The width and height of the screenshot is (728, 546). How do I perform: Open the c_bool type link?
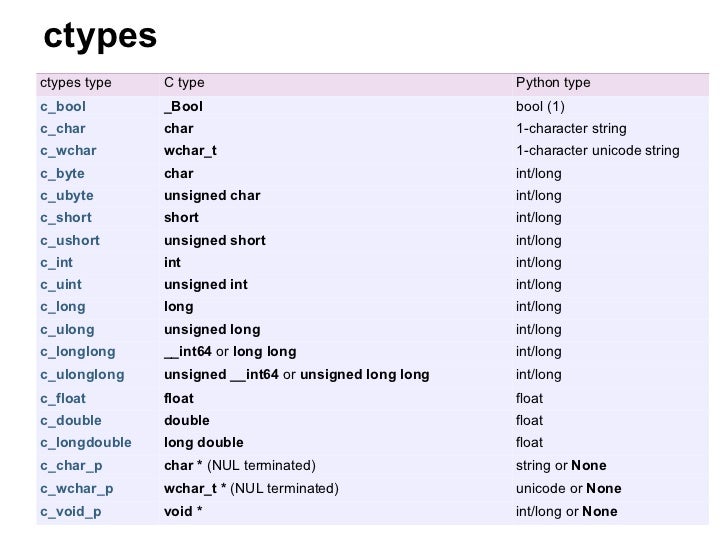point(63,107)
